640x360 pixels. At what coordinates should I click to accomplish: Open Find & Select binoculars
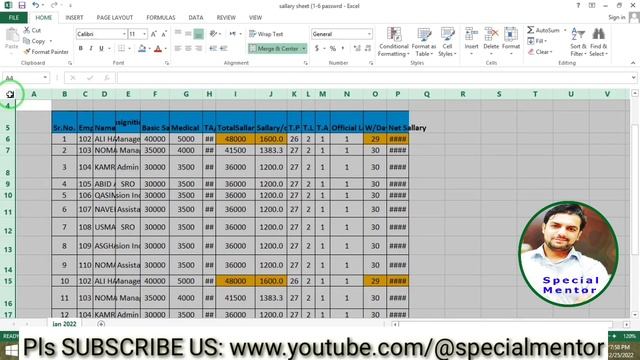click(x=599, y=42)
